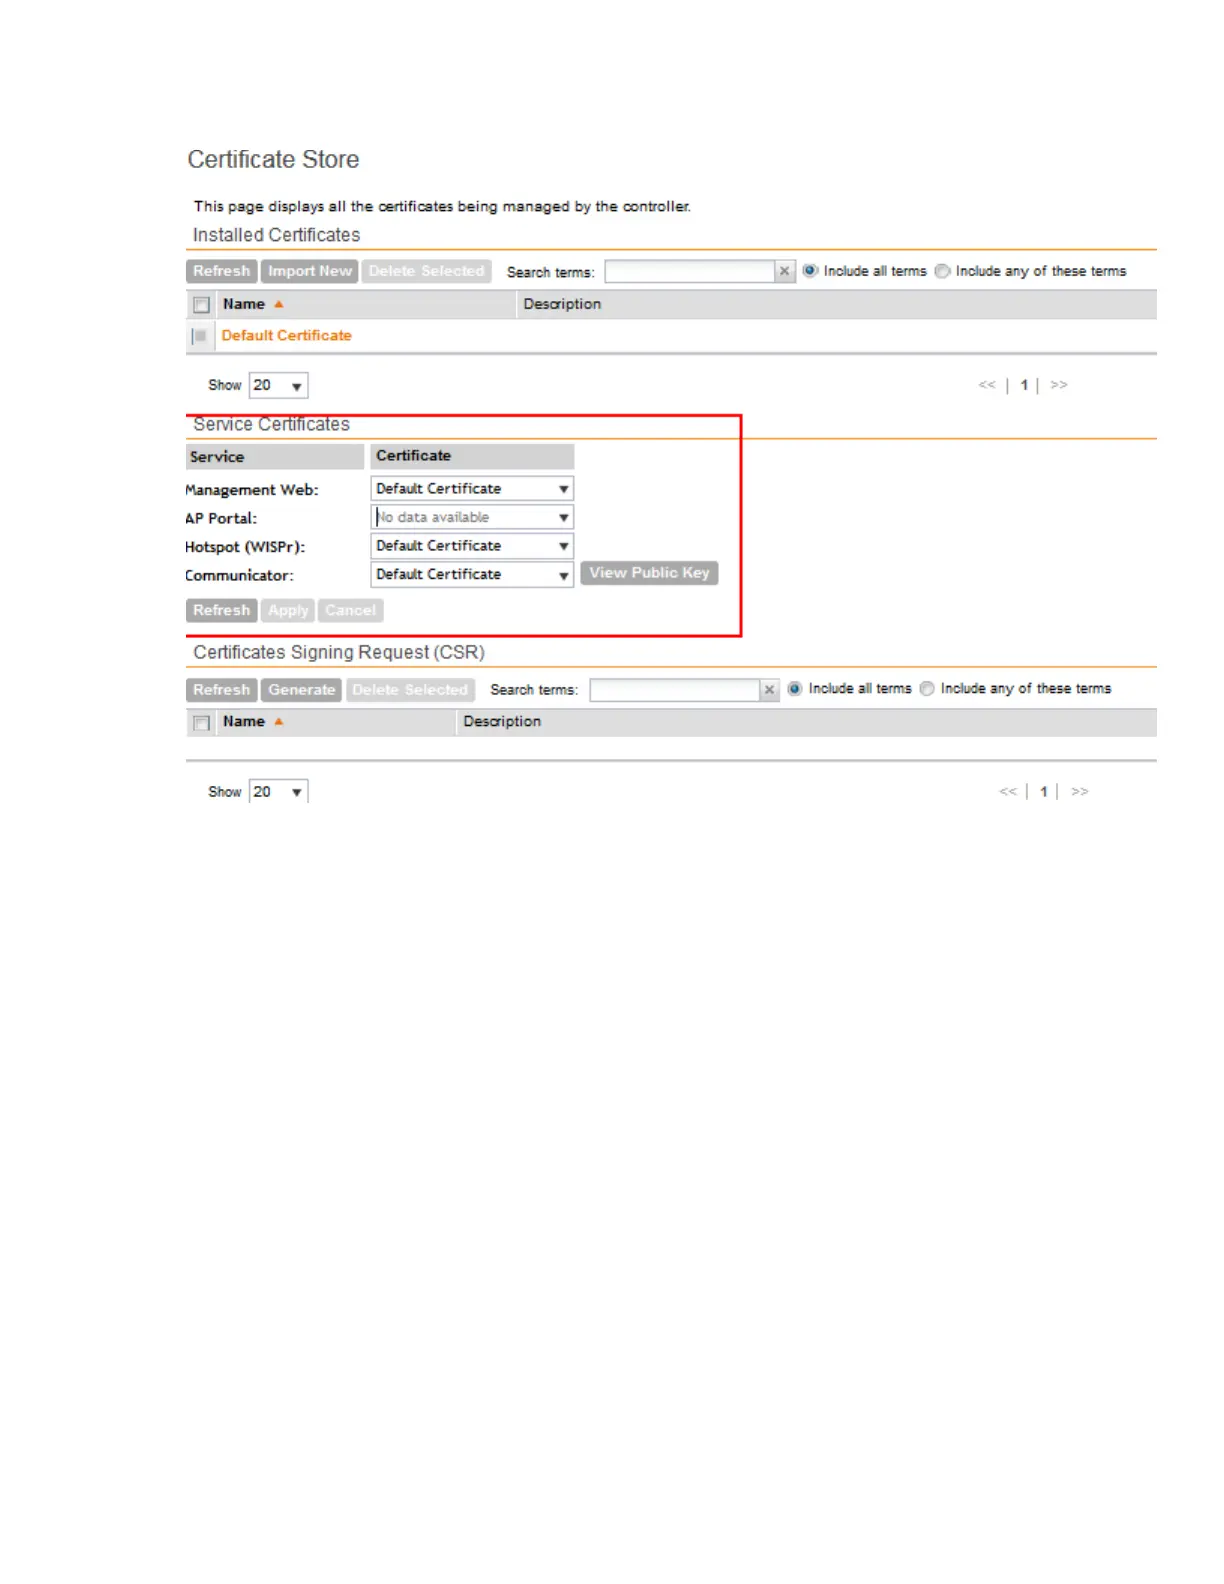
Task: Click Import New certificate button
Action: [310, 271]
